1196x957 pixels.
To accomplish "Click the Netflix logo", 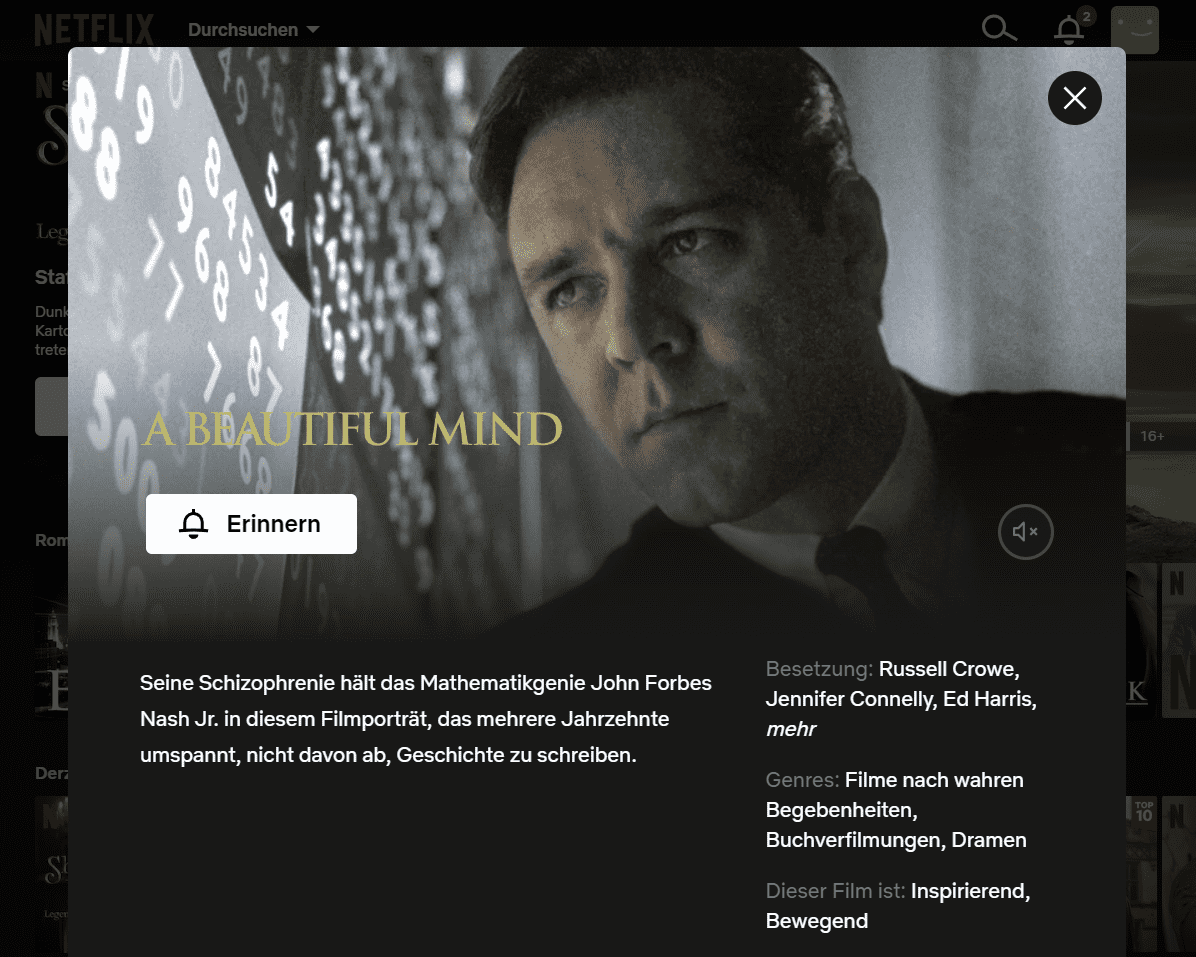I will tap(94, 30).
